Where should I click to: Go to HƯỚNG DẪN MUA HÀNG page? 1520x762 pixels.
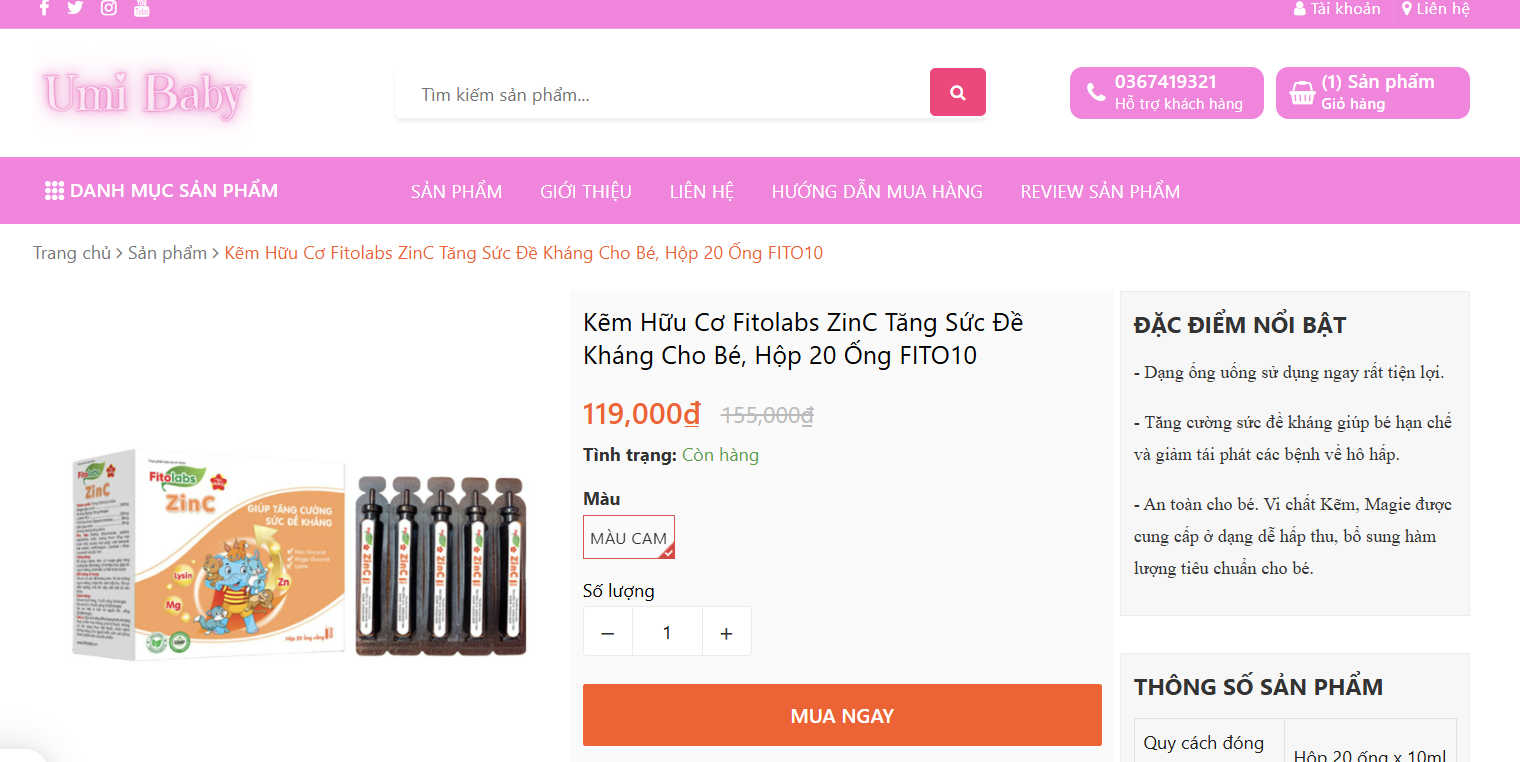877,191
